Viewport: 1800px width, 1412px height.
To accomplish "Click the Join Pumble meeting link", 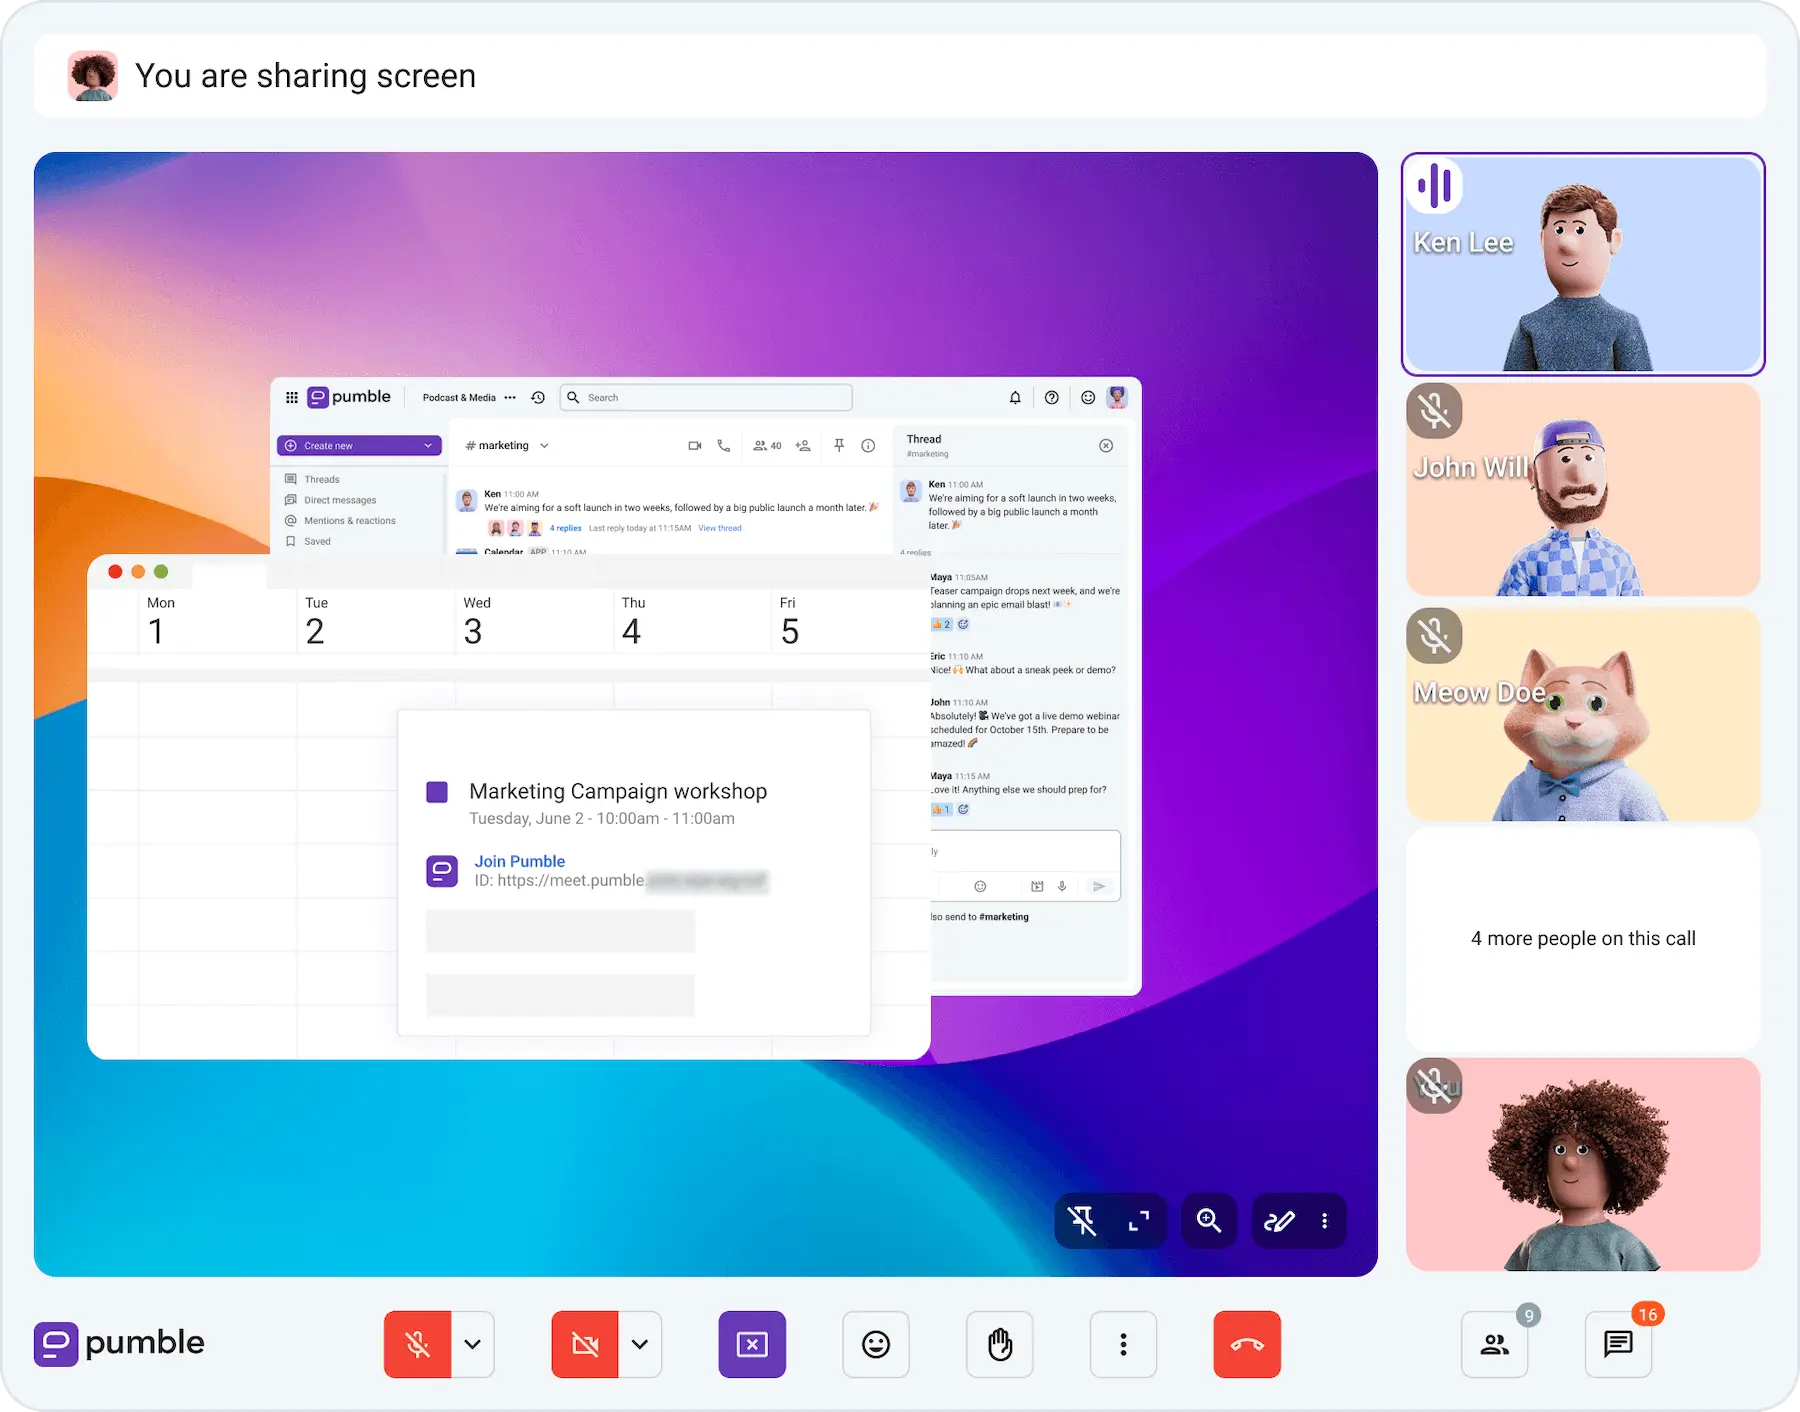I will pyautogui.click(x=520, y=861).
